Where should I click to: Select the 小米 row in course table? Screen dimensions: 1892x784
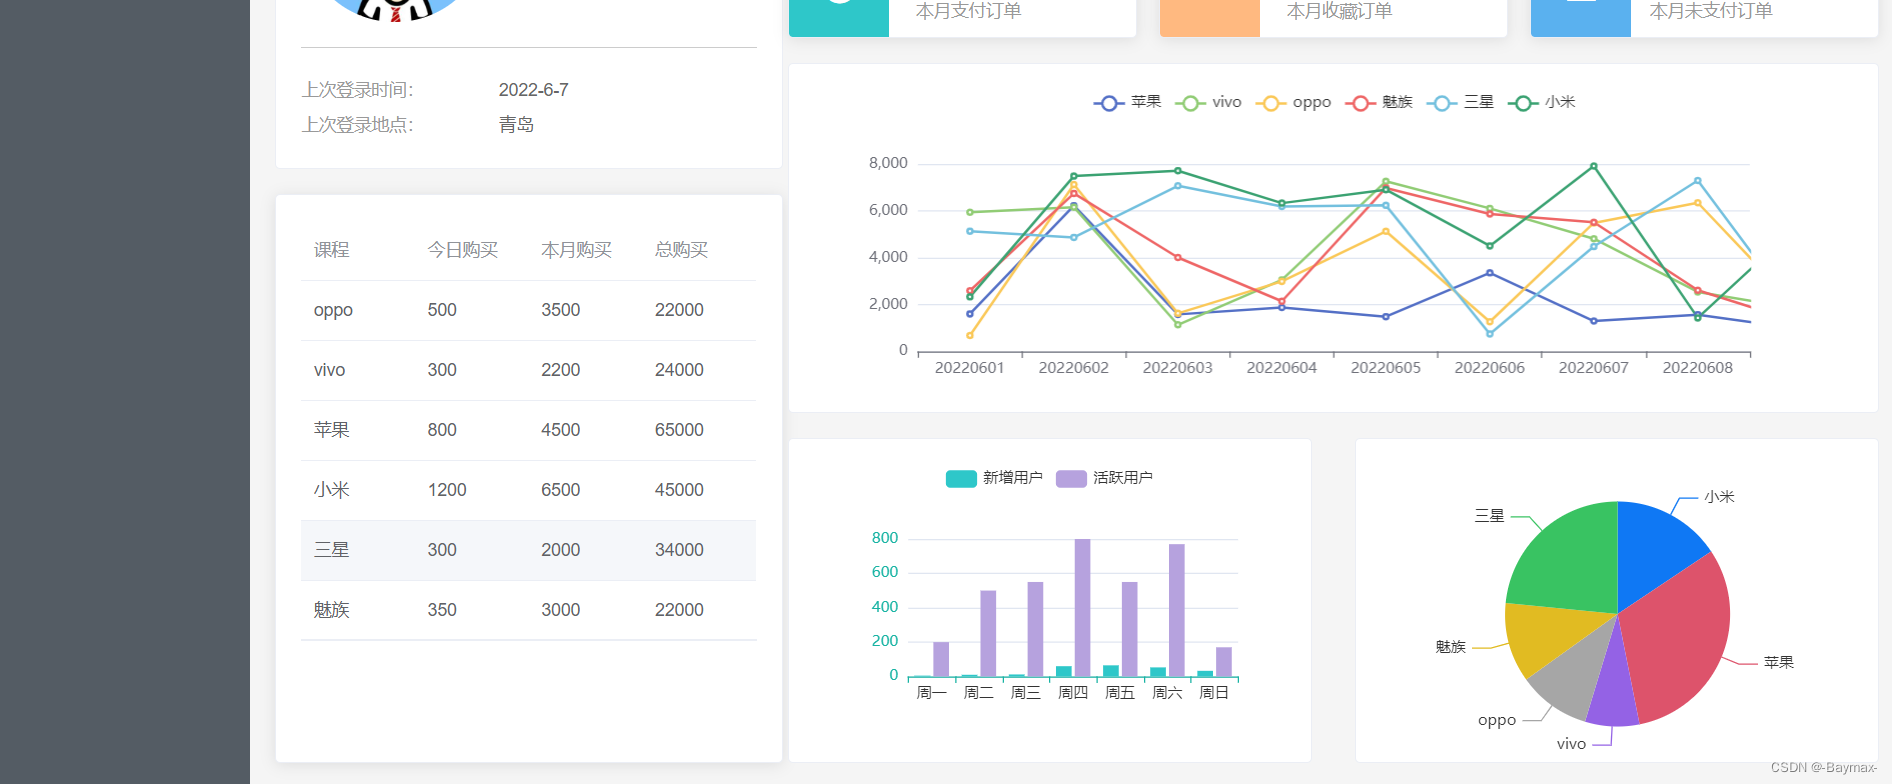(x=528, y=490)
